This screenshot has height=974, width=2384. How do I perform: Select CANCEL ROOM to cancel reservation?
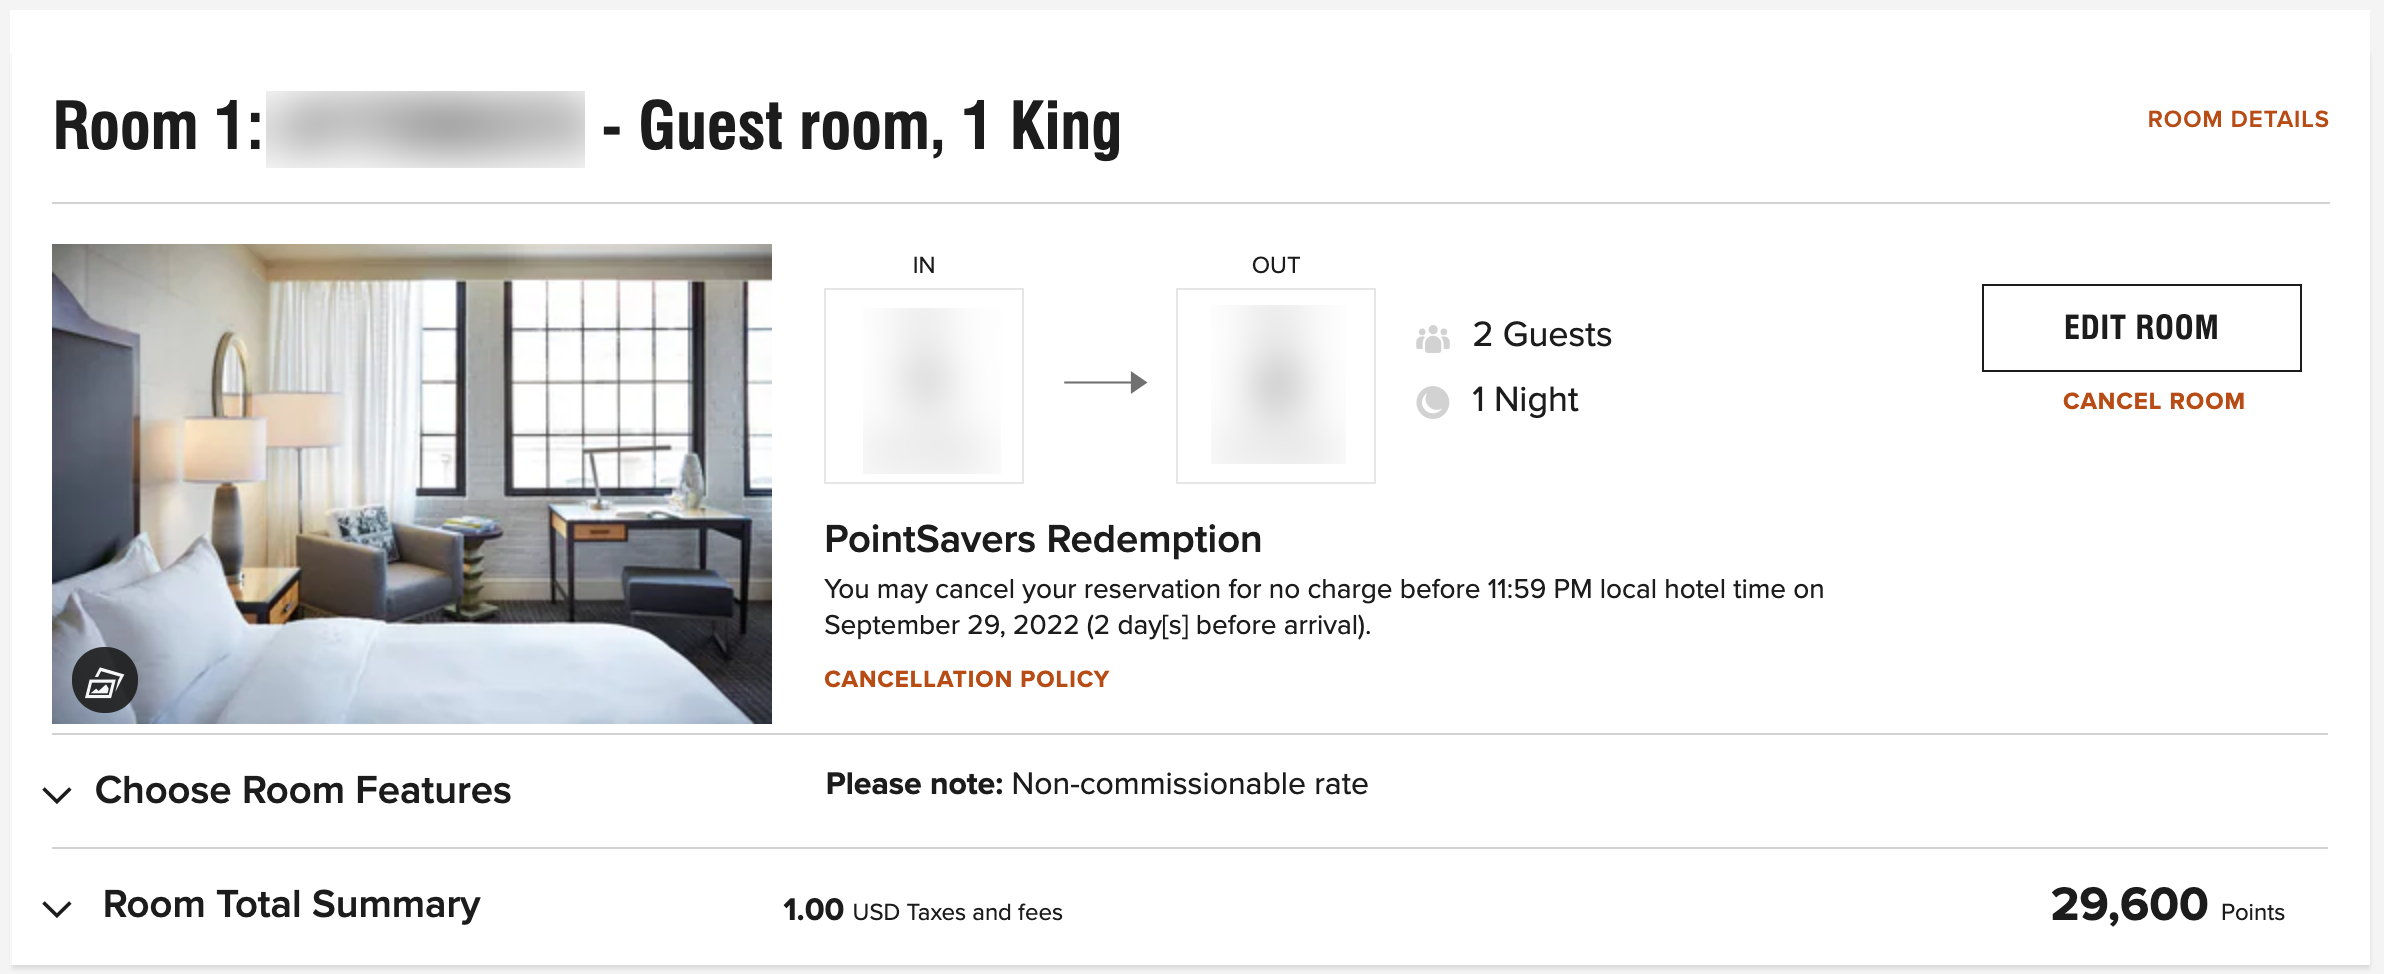click(x=2154, y=401)
